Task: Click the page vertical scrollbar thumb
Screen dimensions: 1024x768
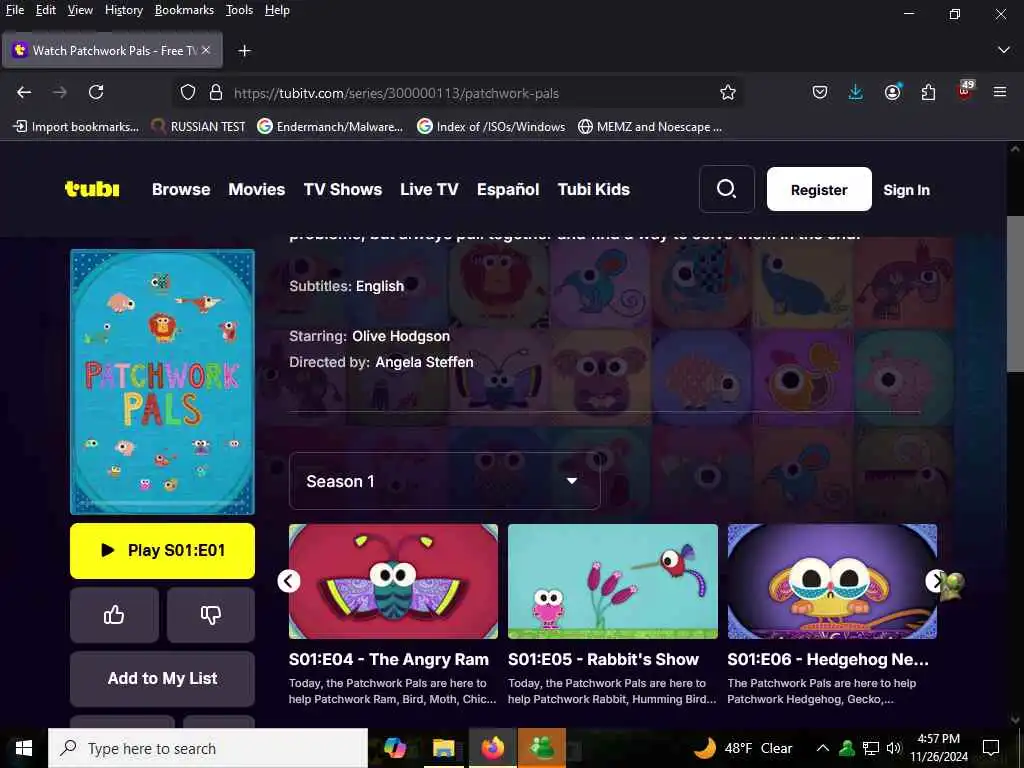Action: pyautogui.click(x=1016, y=294)
